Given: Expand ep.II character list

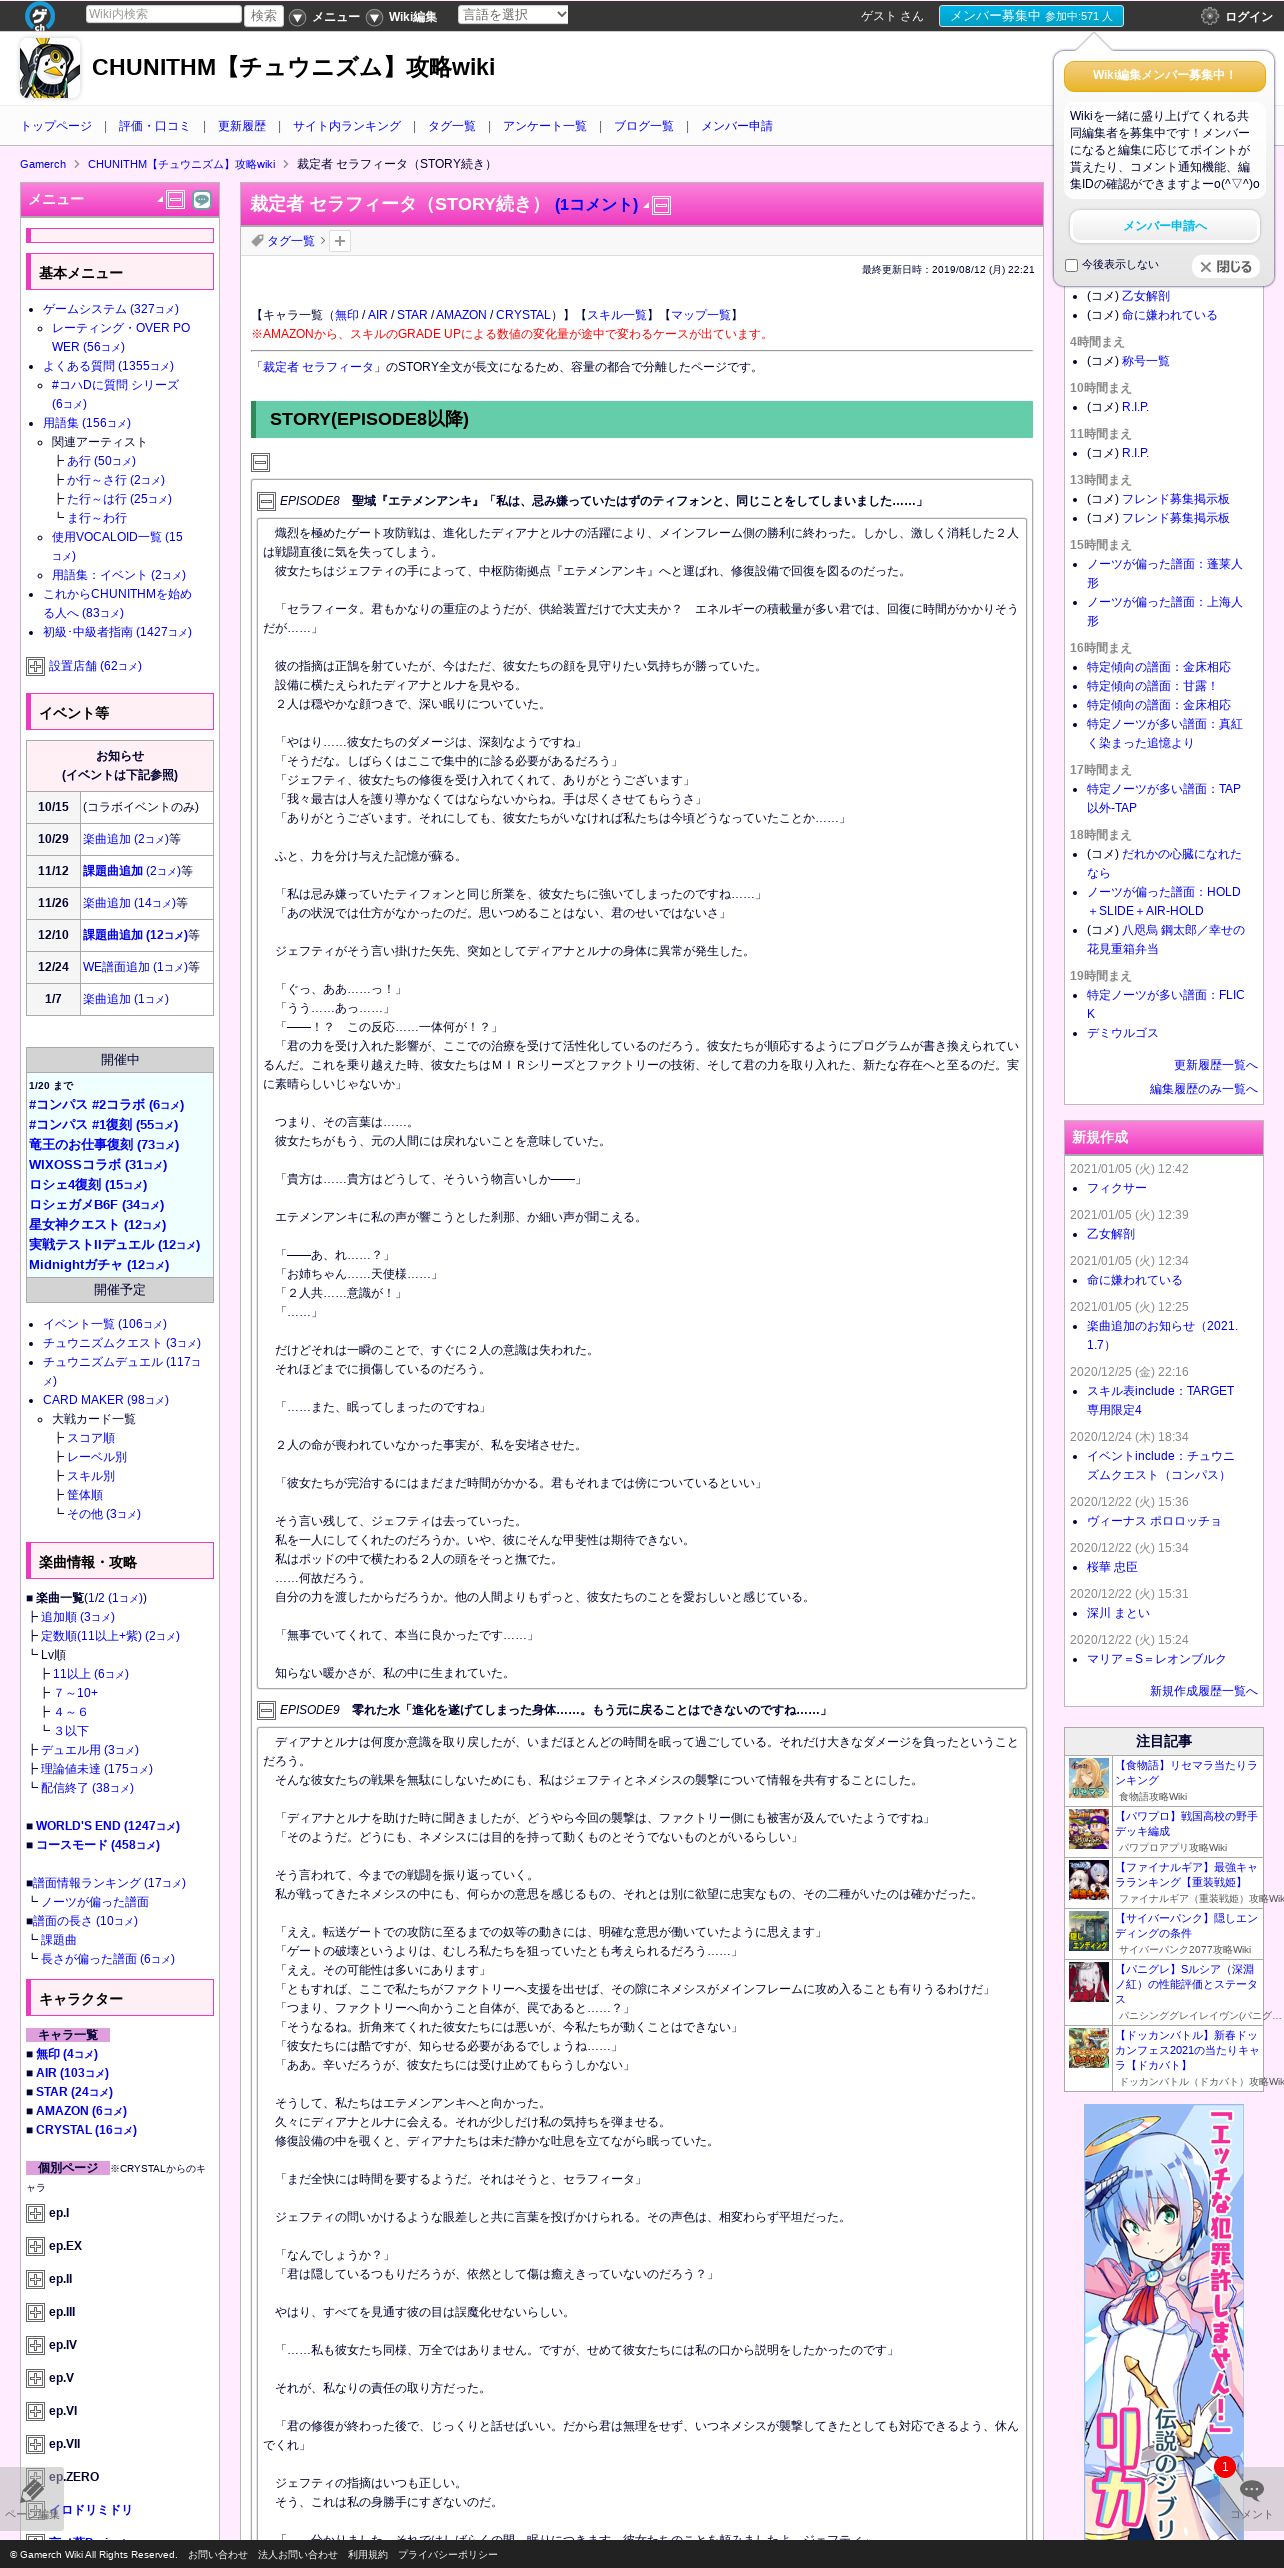Looking at the screenshot, I should 35,2279.
